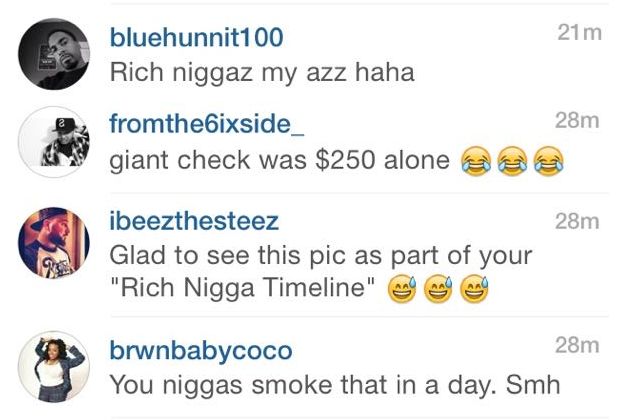View ibeezthesteez's circular profile photo
635x420 pixels.
click(53, 243)
